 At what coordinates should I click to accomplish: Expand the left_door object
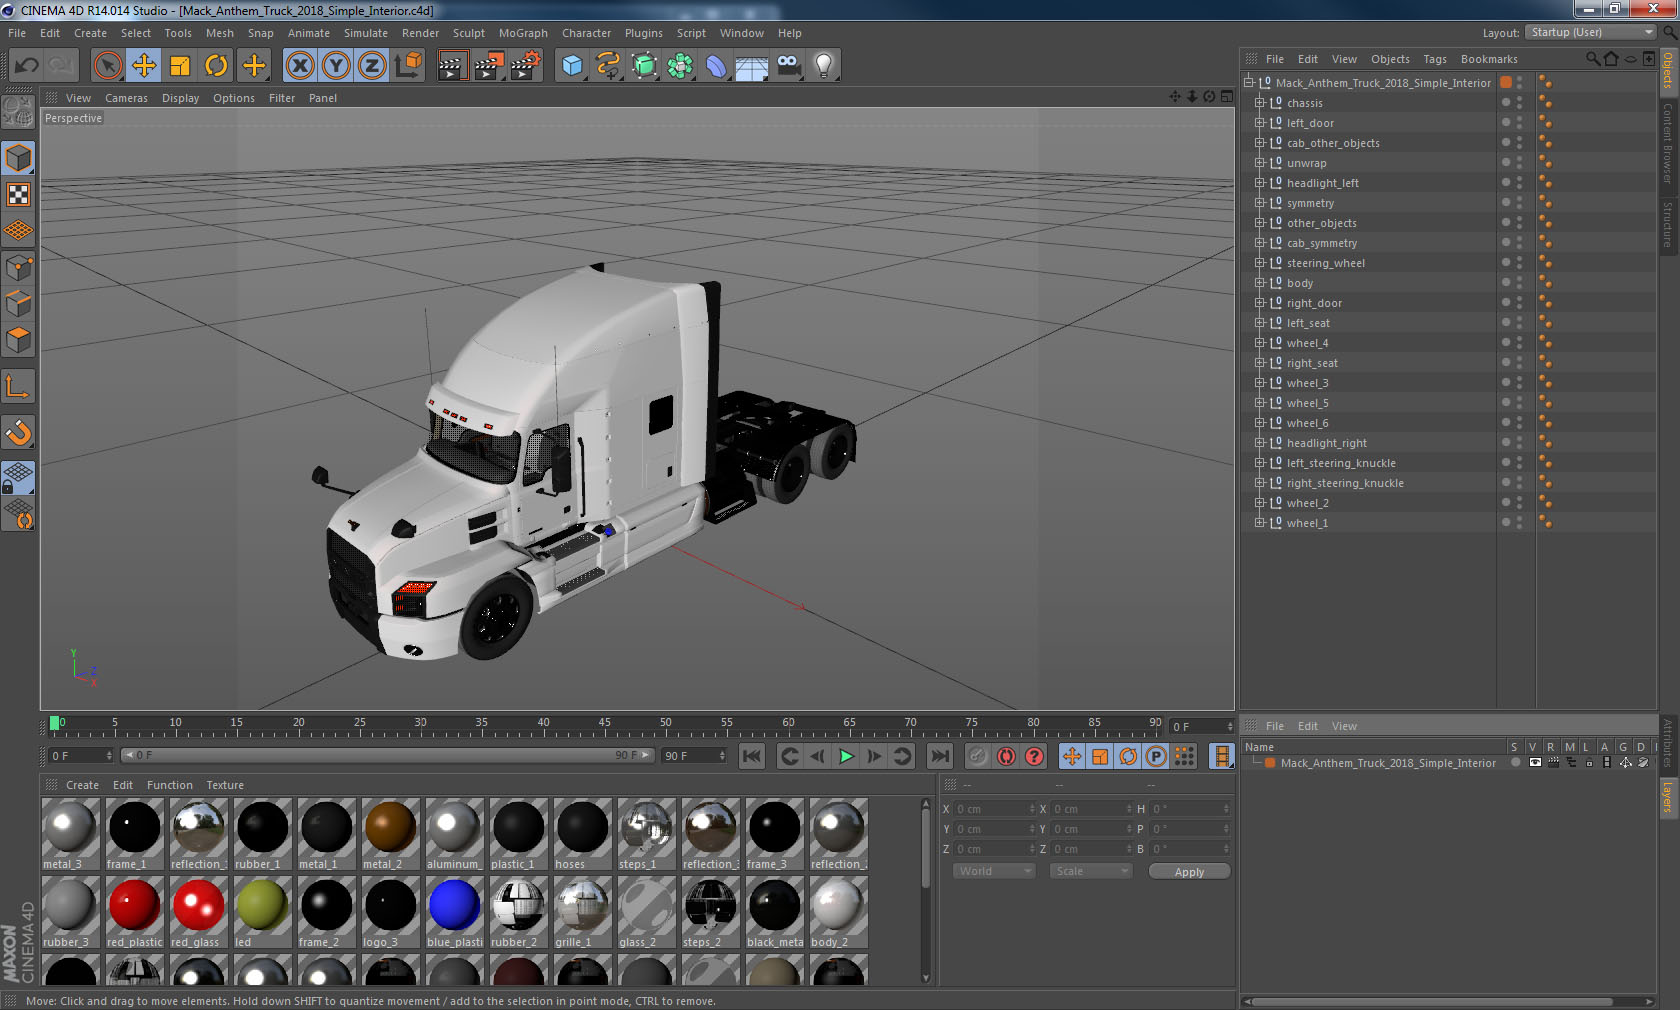tap(1260, 123)
